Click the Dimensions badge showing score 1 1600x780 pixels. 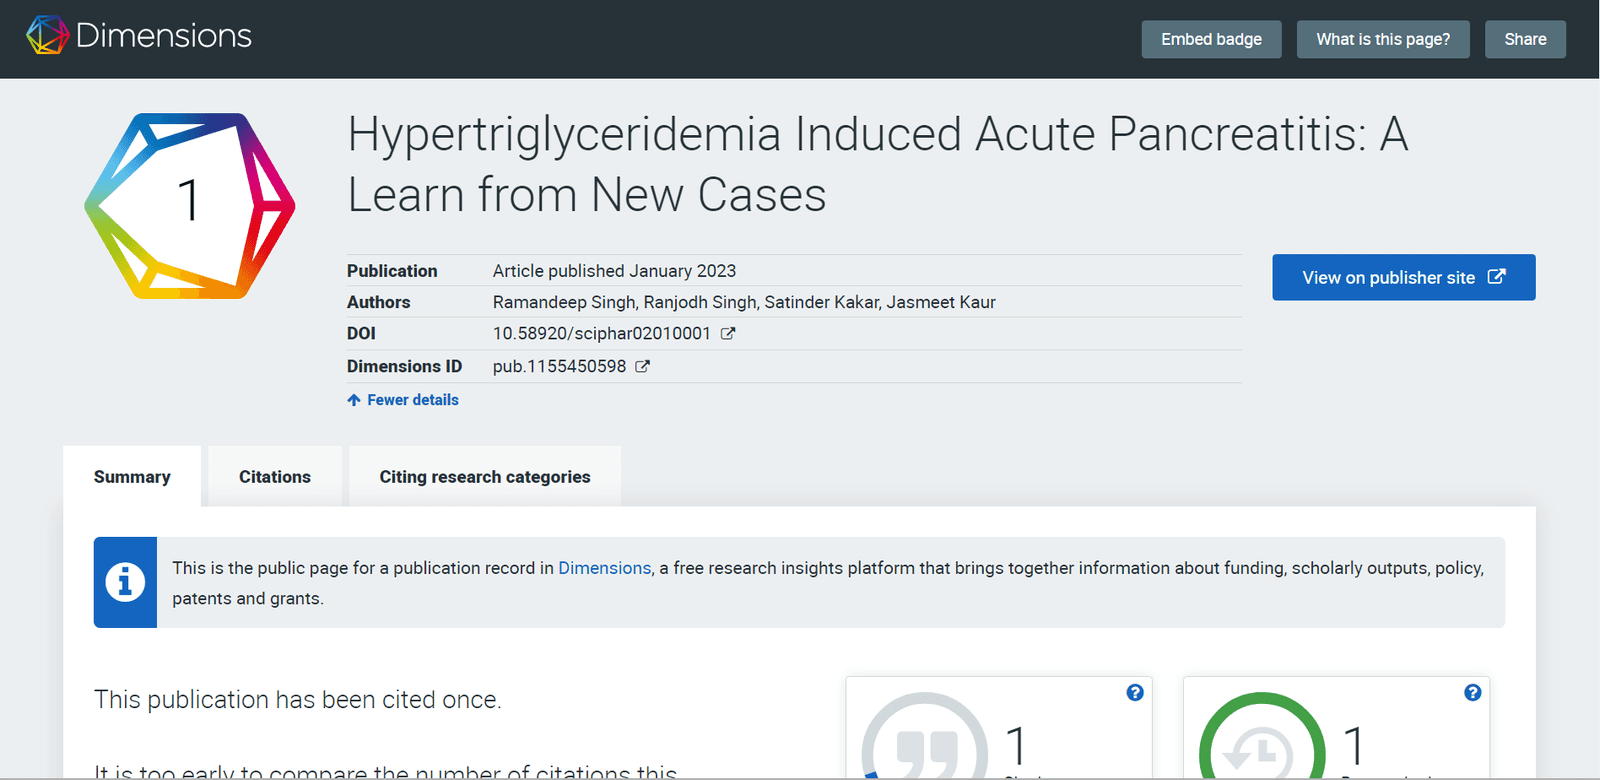[190, 205]
